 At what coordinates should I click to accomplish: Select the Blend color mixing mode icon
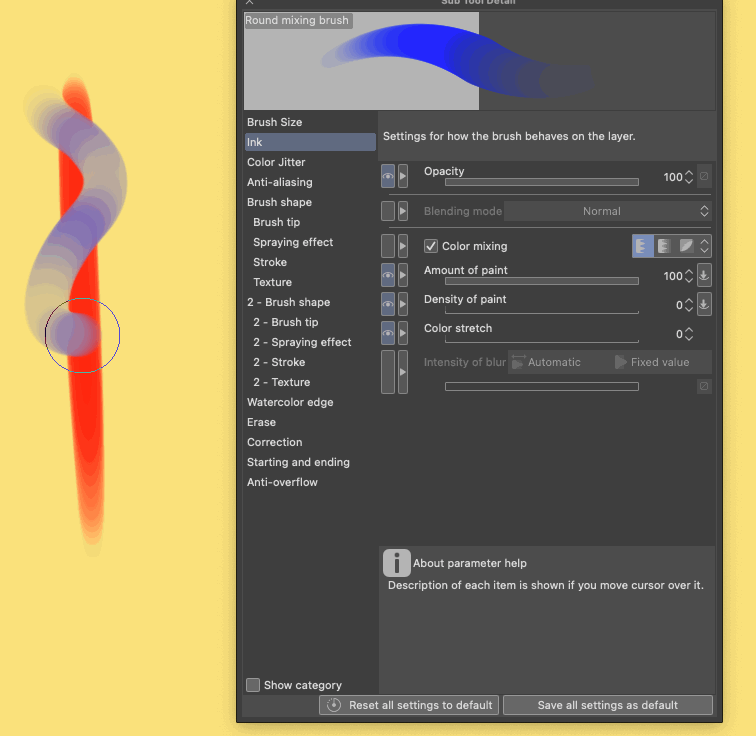point(643,246)
